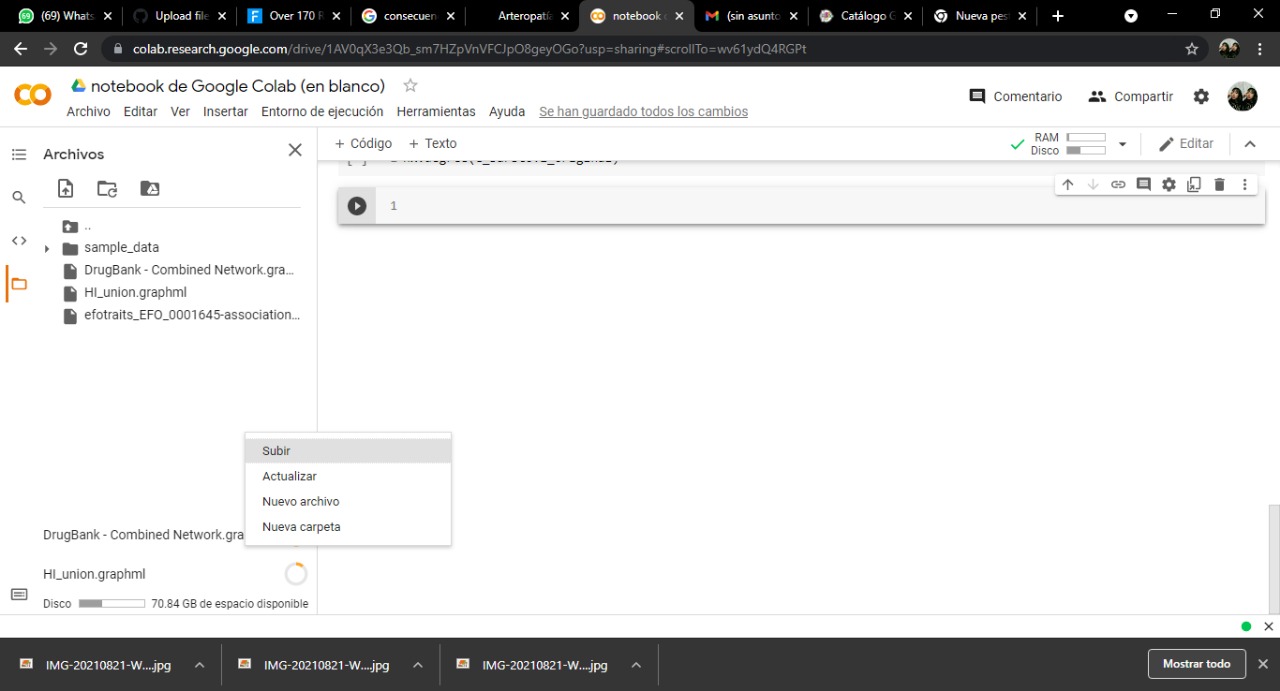This screenshot has width=1280, height=691.
Task: Select the sample_data folder
Action: point(121,247)
